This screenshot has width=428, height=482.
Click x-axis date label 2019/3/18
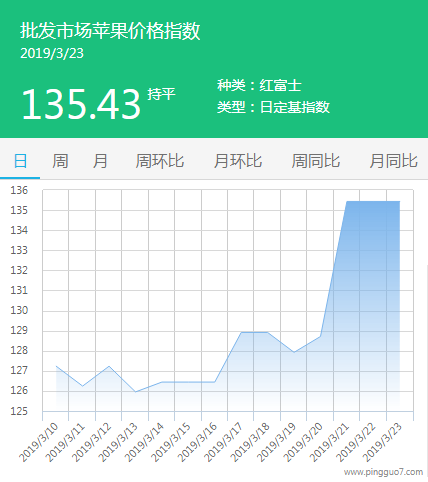(250, 442)
